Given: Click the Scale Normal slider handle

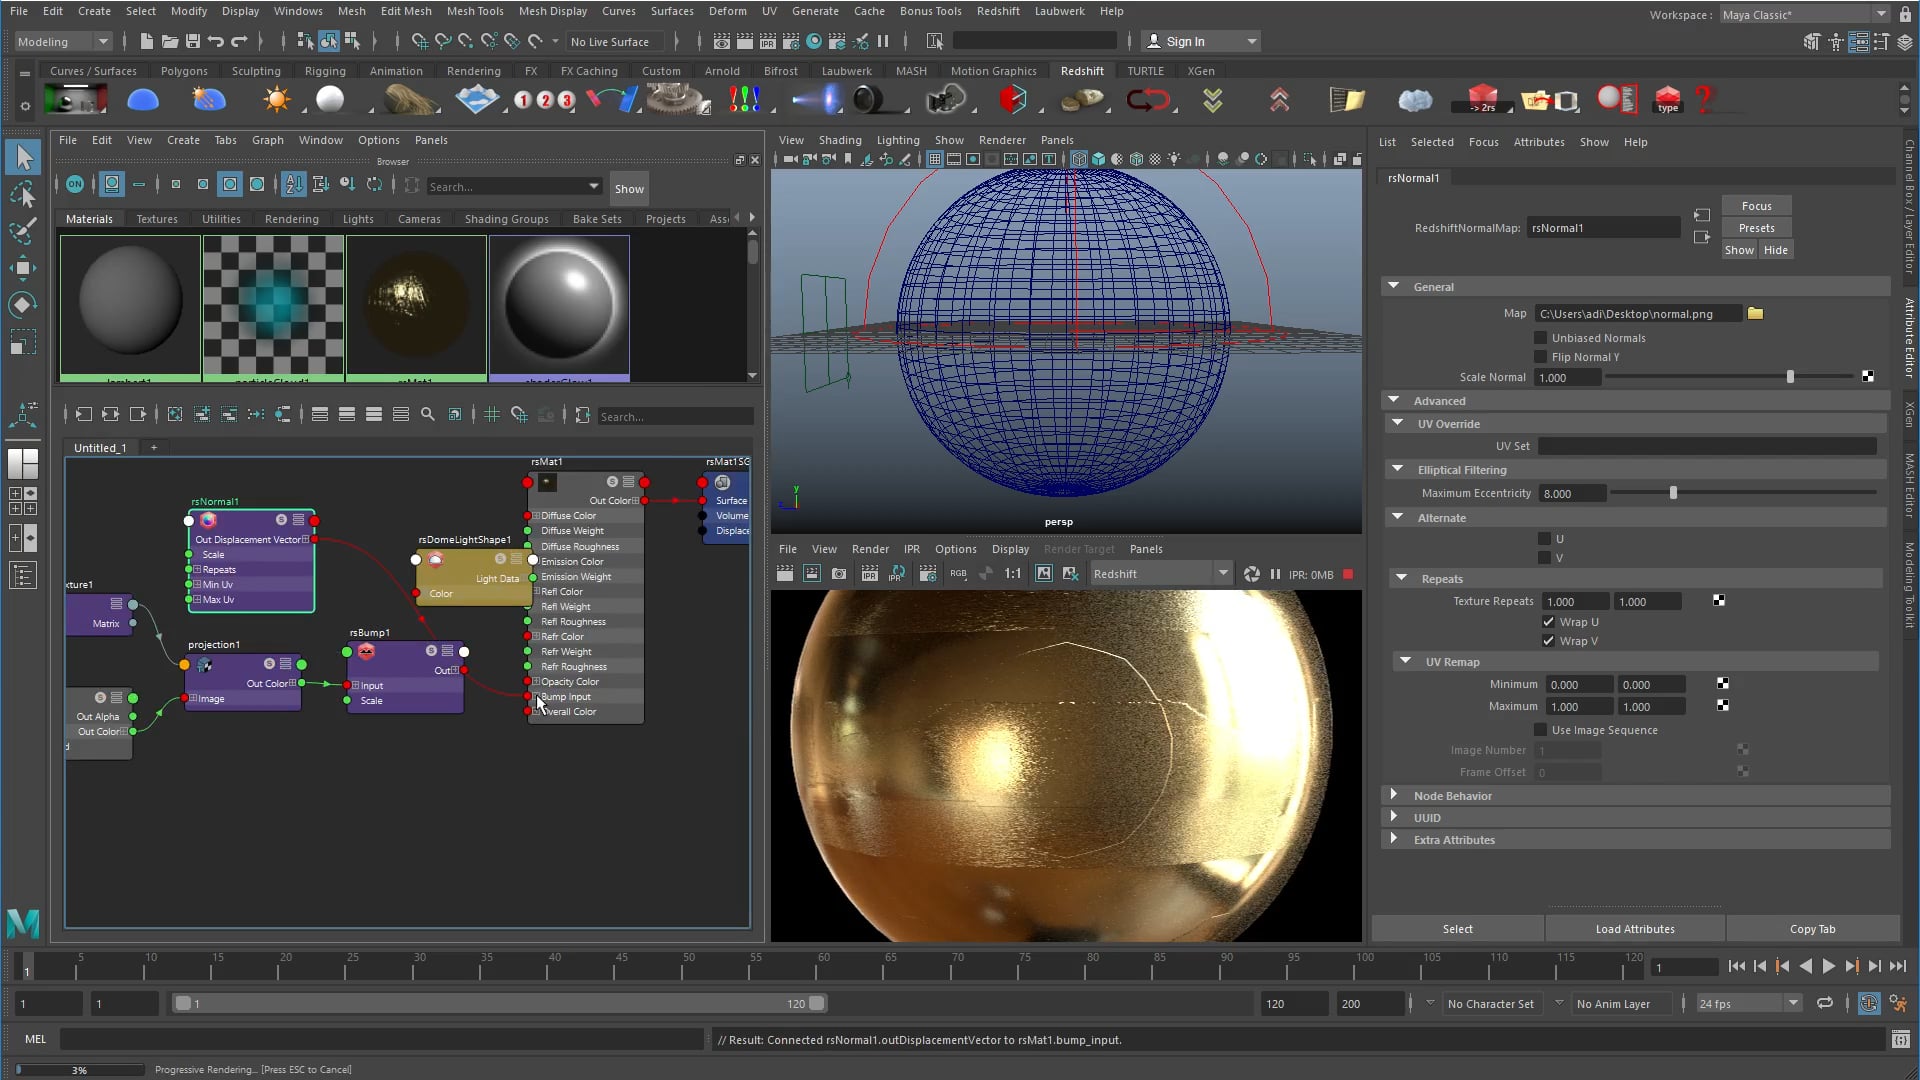Looking at the screenshot, I should (1790, 377).
